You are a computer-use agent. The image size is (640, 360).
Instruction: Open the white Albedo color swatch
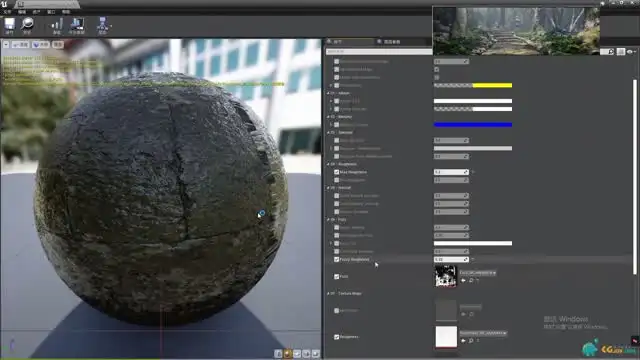click(x=473, y=101)
